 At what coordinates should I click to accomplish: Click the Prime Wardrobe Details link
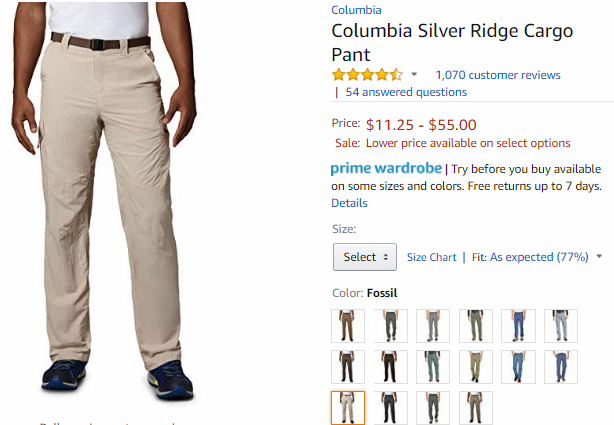click(349, 203)
